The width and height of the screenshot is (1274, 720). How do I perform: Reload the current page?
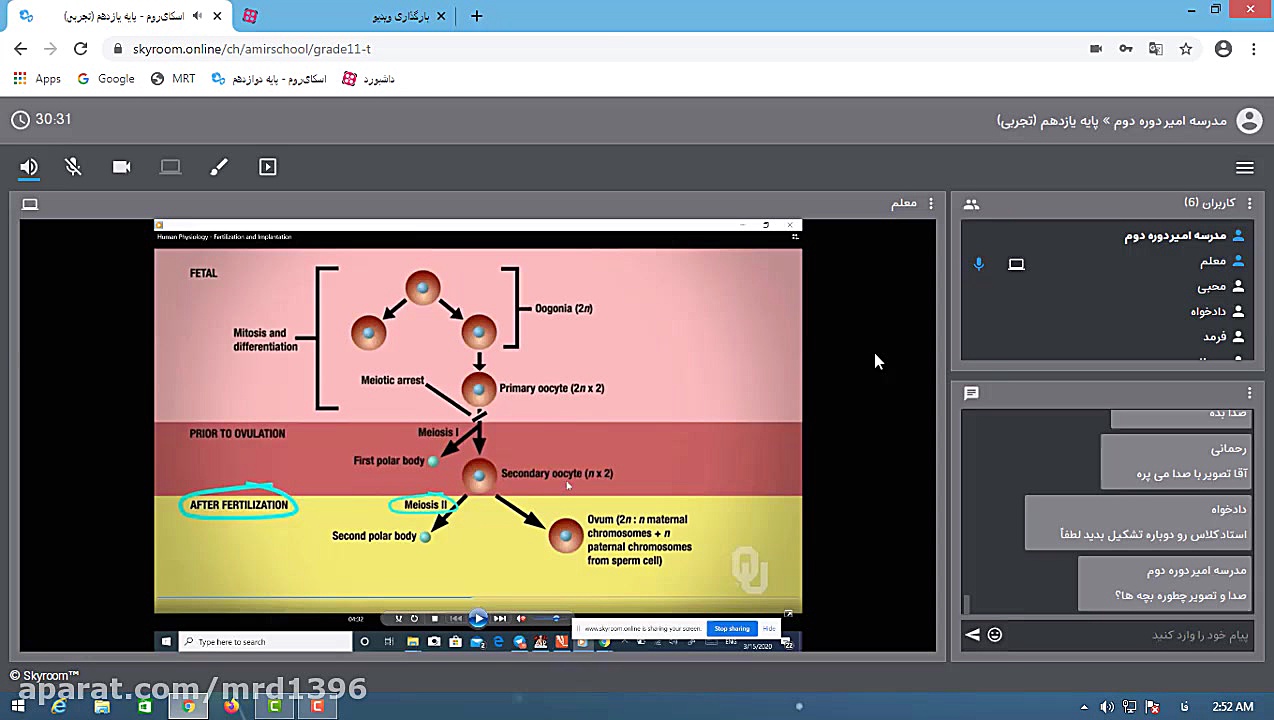click(x=81, y=49)
